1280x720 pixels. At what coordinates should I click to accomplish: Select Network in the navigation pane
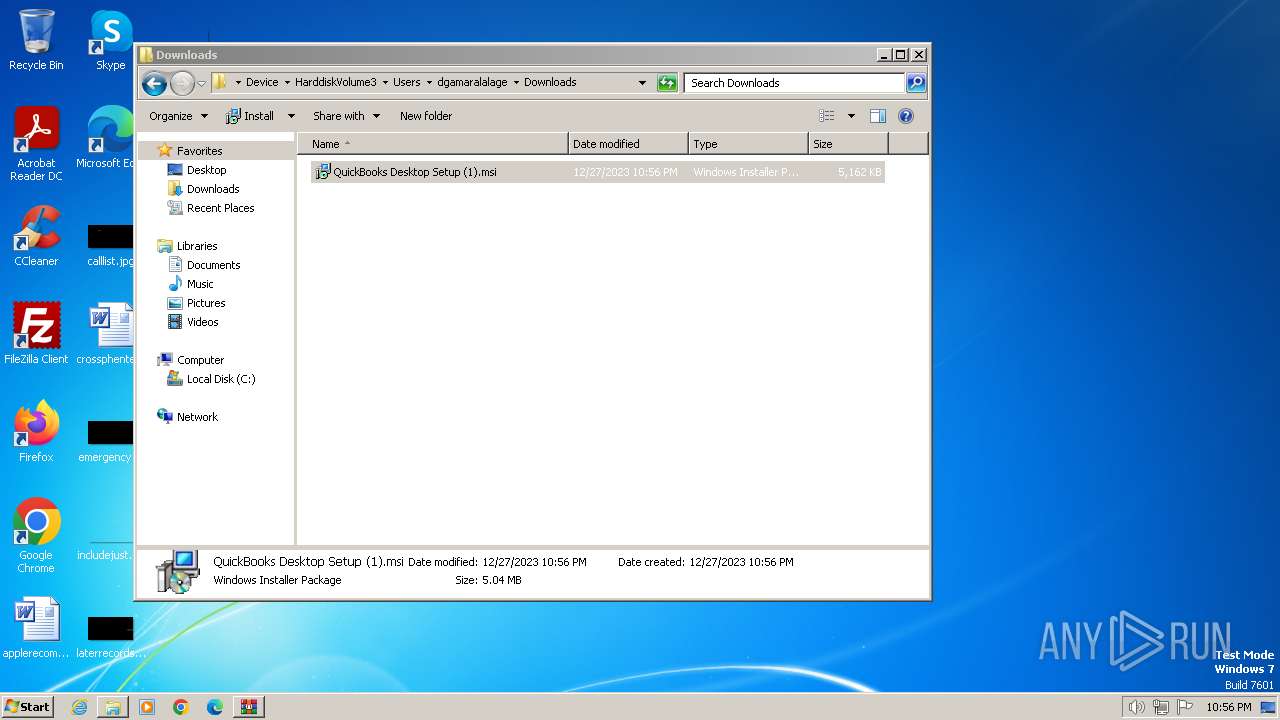point(197,417)
